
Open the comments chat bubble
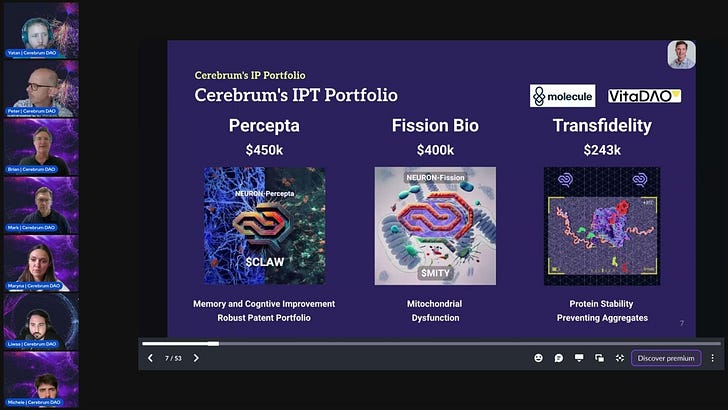click(559, 358)
